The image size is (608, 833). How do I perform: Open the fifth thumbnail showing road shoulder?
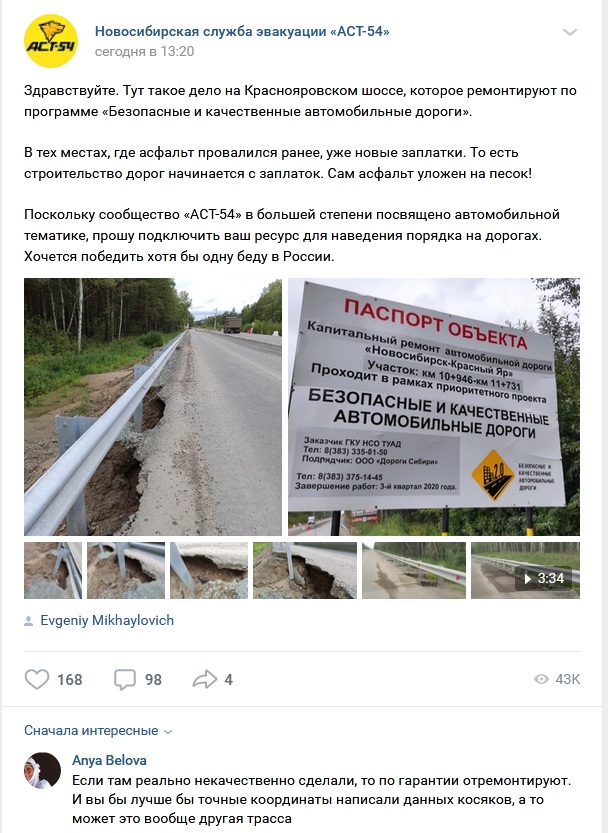413,571
